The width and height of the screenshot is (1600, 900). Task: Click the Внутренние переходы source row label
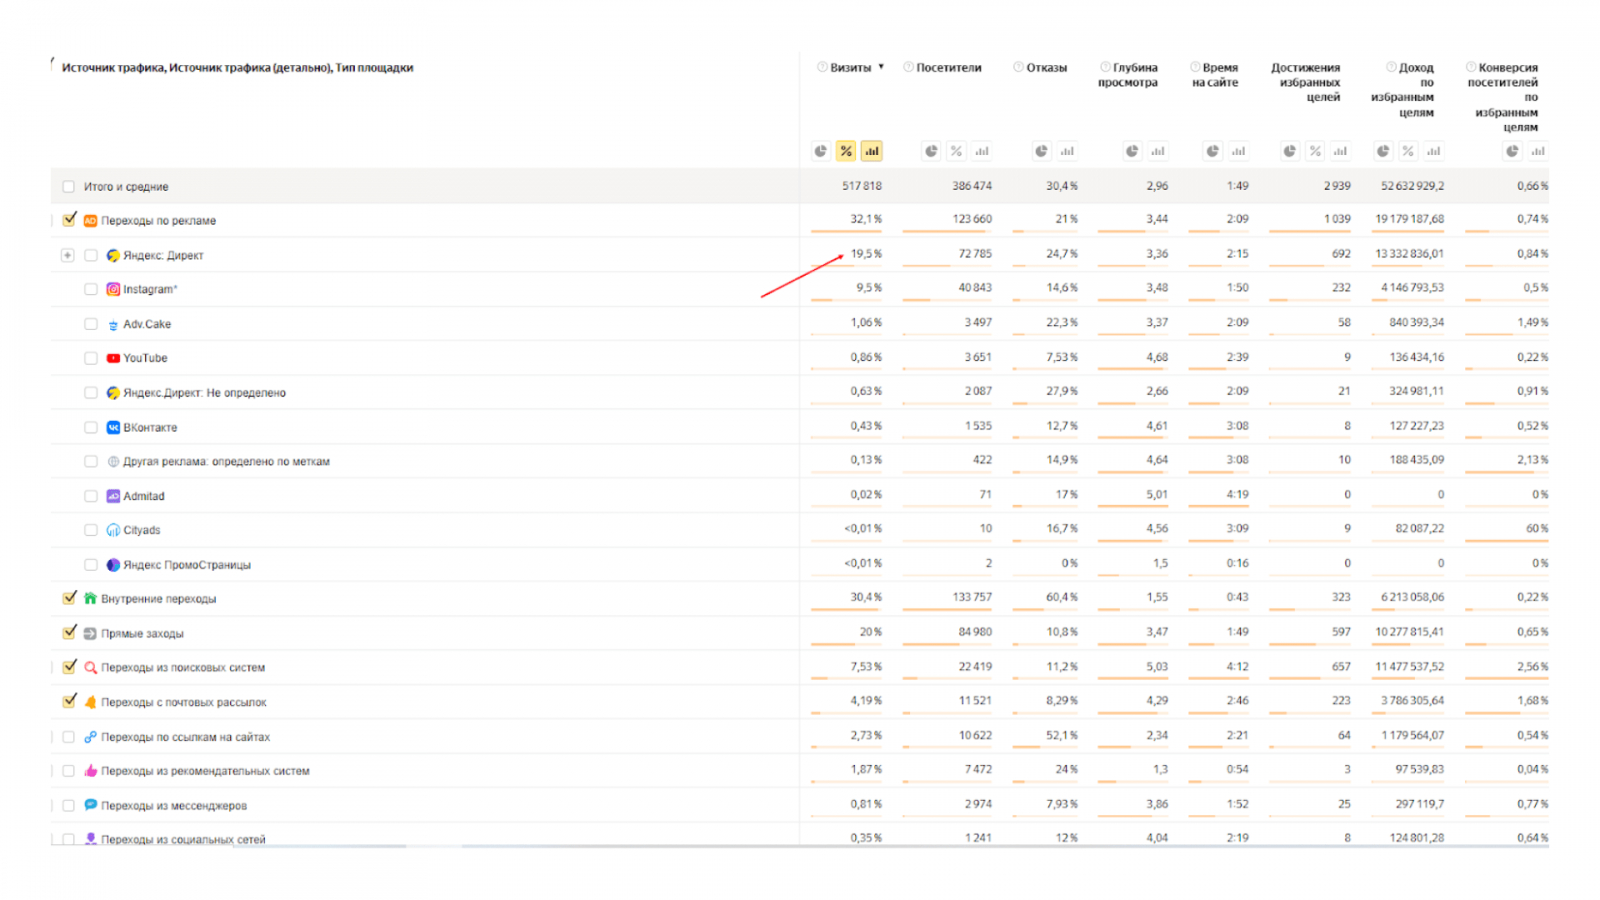coord(158,599)
